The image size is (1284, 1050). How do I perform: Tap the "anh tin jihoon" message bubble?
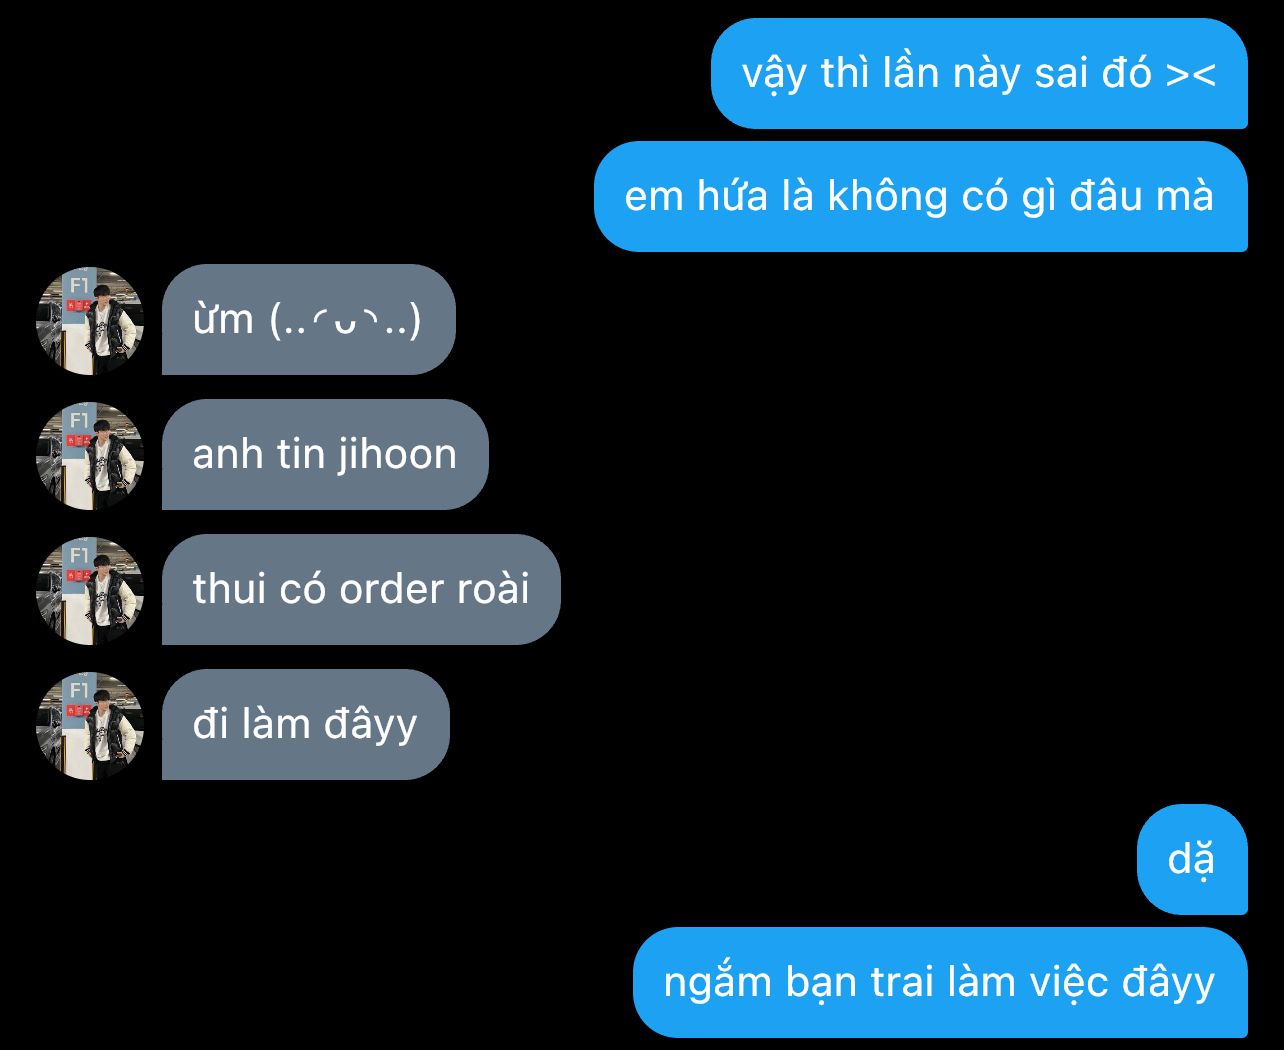tap(325, 455)
